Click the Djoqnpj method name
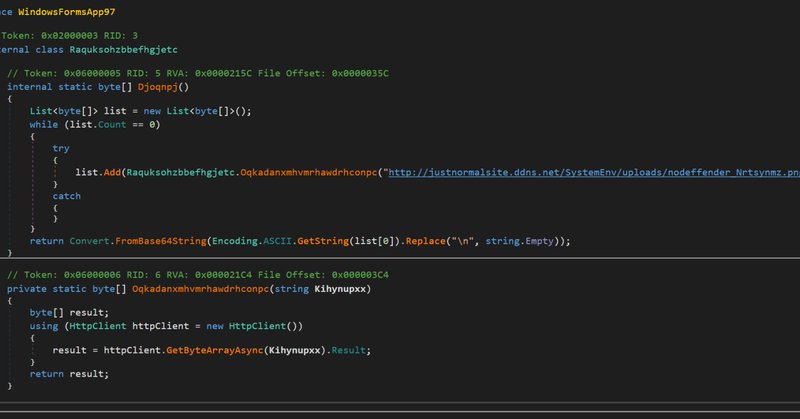The height and width of the screenshot is (419, 800). pyautogui.click(x=158, y=87)
